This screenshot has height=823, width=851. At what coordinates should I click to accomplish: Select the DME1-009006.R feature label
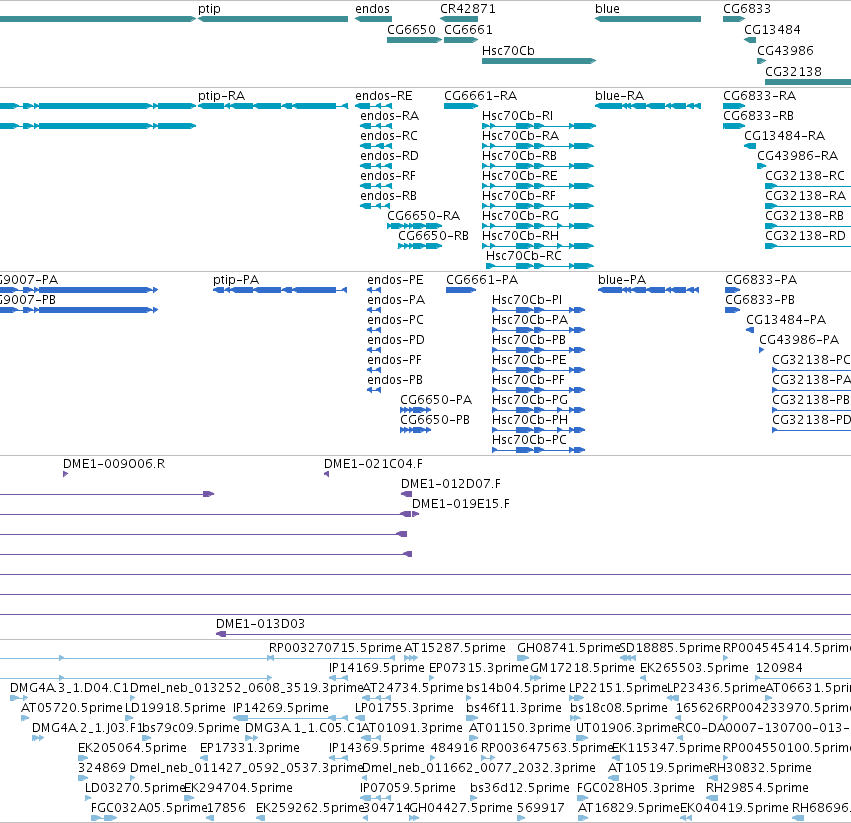[x=114, y=464]
